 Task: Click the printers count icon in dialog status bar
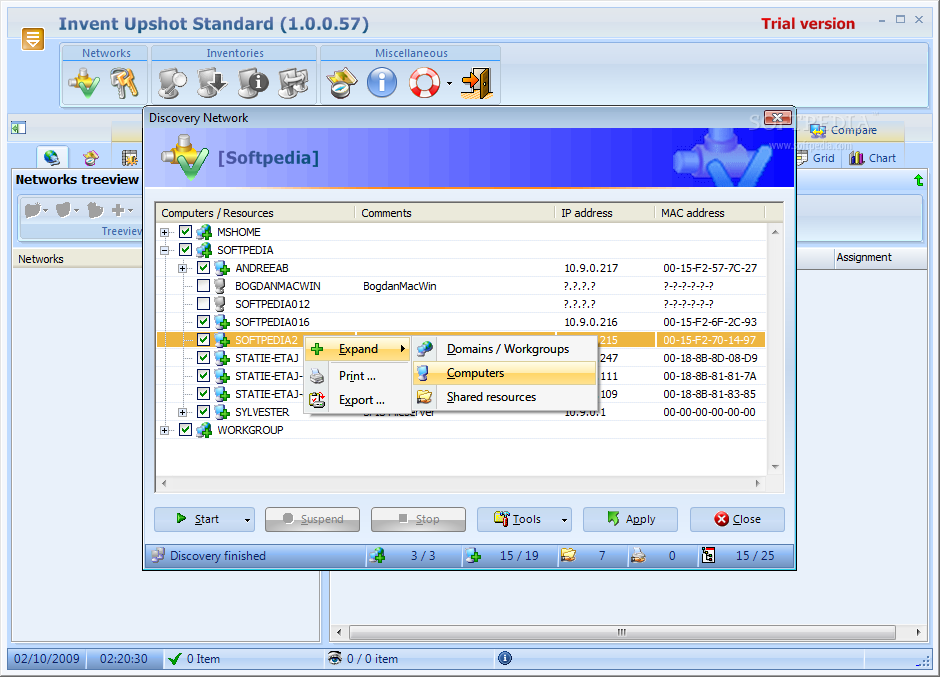click(638, 555)
